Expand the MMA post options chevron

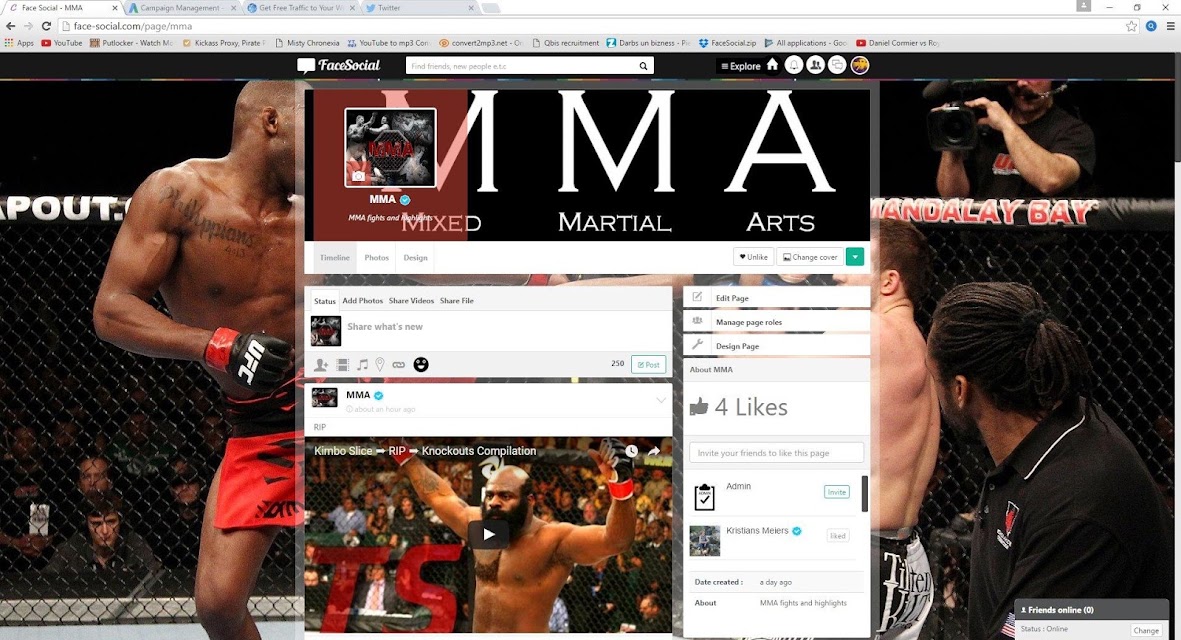point(661,401)
